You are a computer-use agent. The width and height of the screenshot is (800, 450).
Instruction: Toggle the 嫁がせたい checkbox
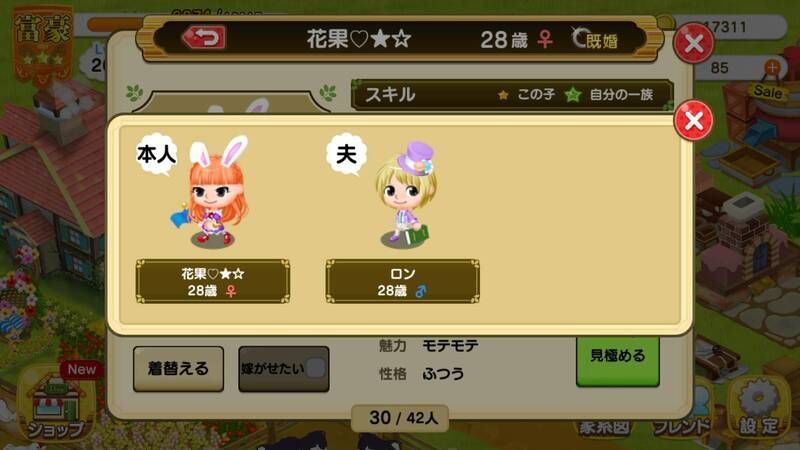(315, 368)
